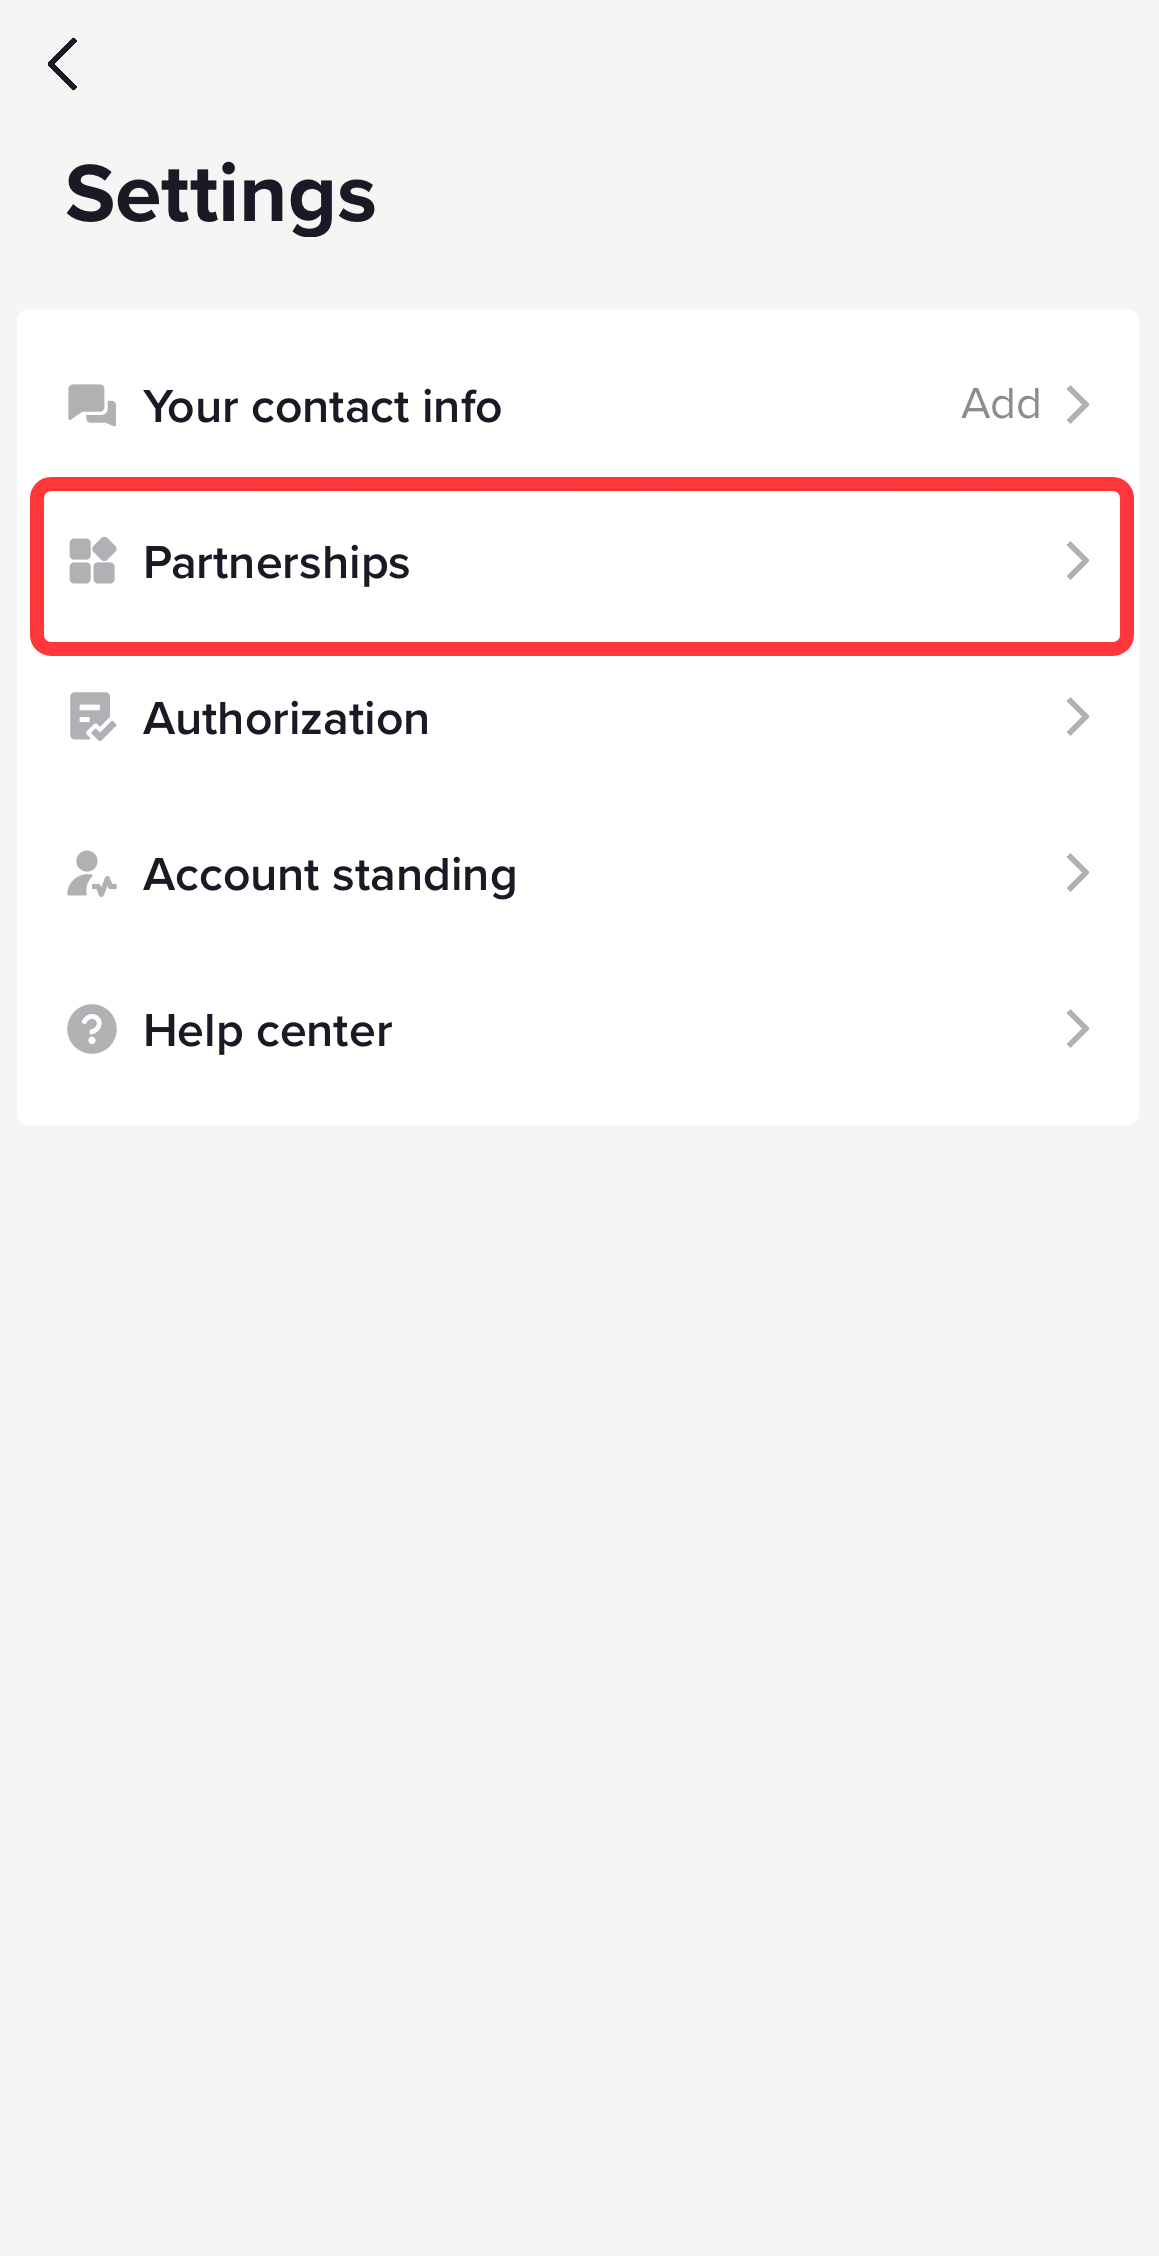1159x2256 pixels.
Task: Click the Add link for contact info
Action: click(x=1001, y=404)
